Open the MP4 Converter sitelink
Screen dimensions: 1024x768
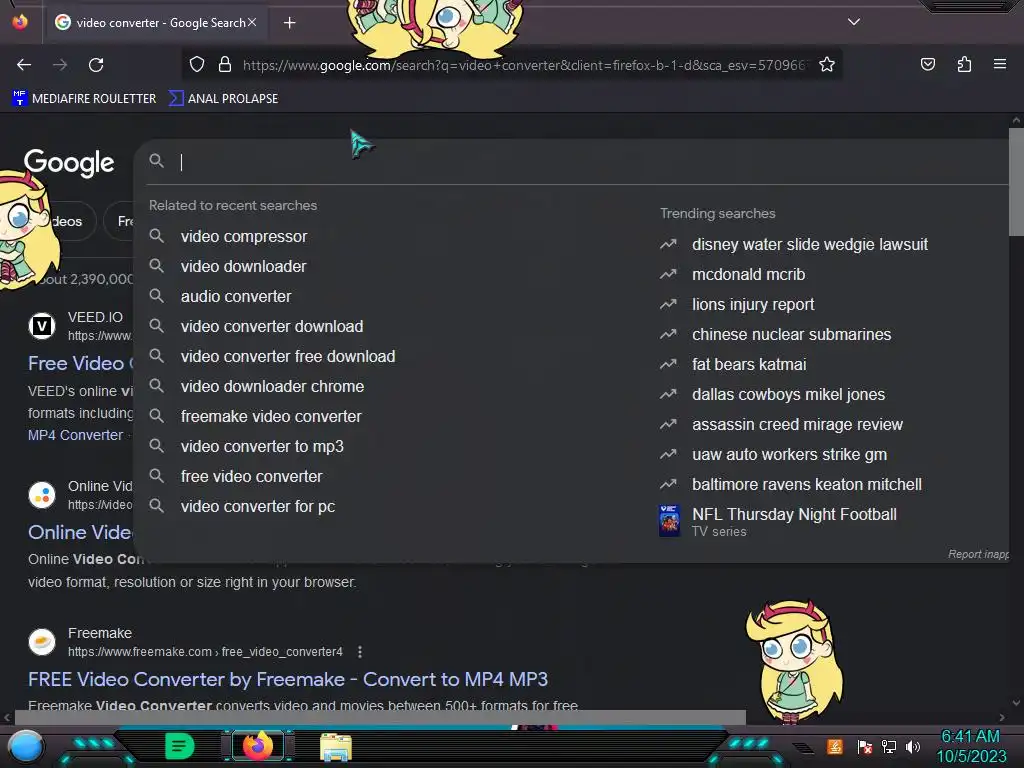click(x=75, y=435)
